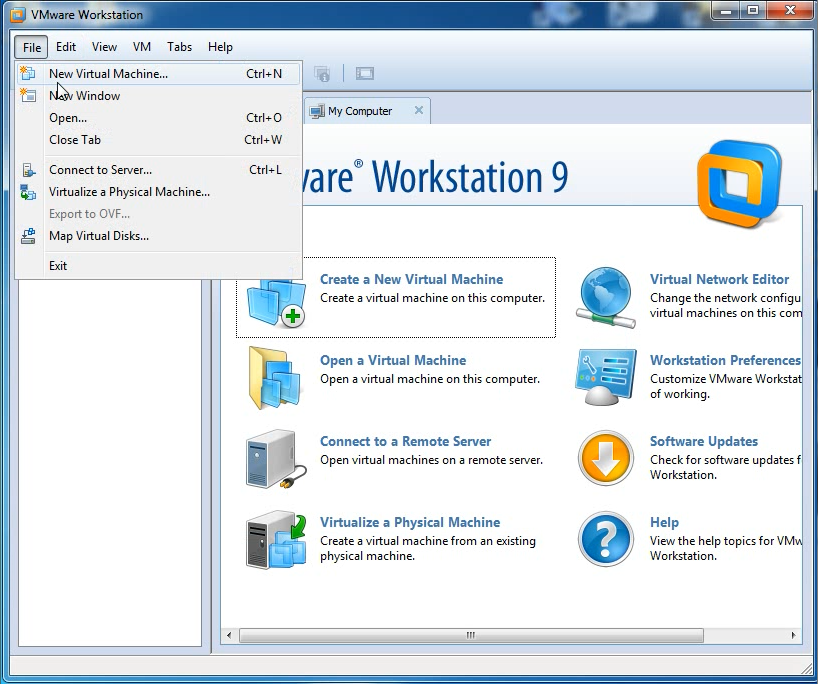Image resolution: width=818 pixels, height=684 pixels.
Task: Open the Workstation Preferences link
Action: 725,360
